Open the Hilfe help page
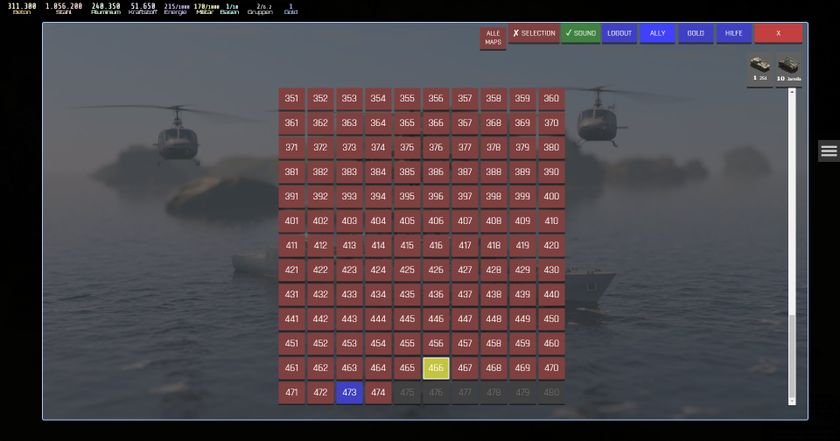This screenshot has height=441, width=840. (x=734, y=33)
